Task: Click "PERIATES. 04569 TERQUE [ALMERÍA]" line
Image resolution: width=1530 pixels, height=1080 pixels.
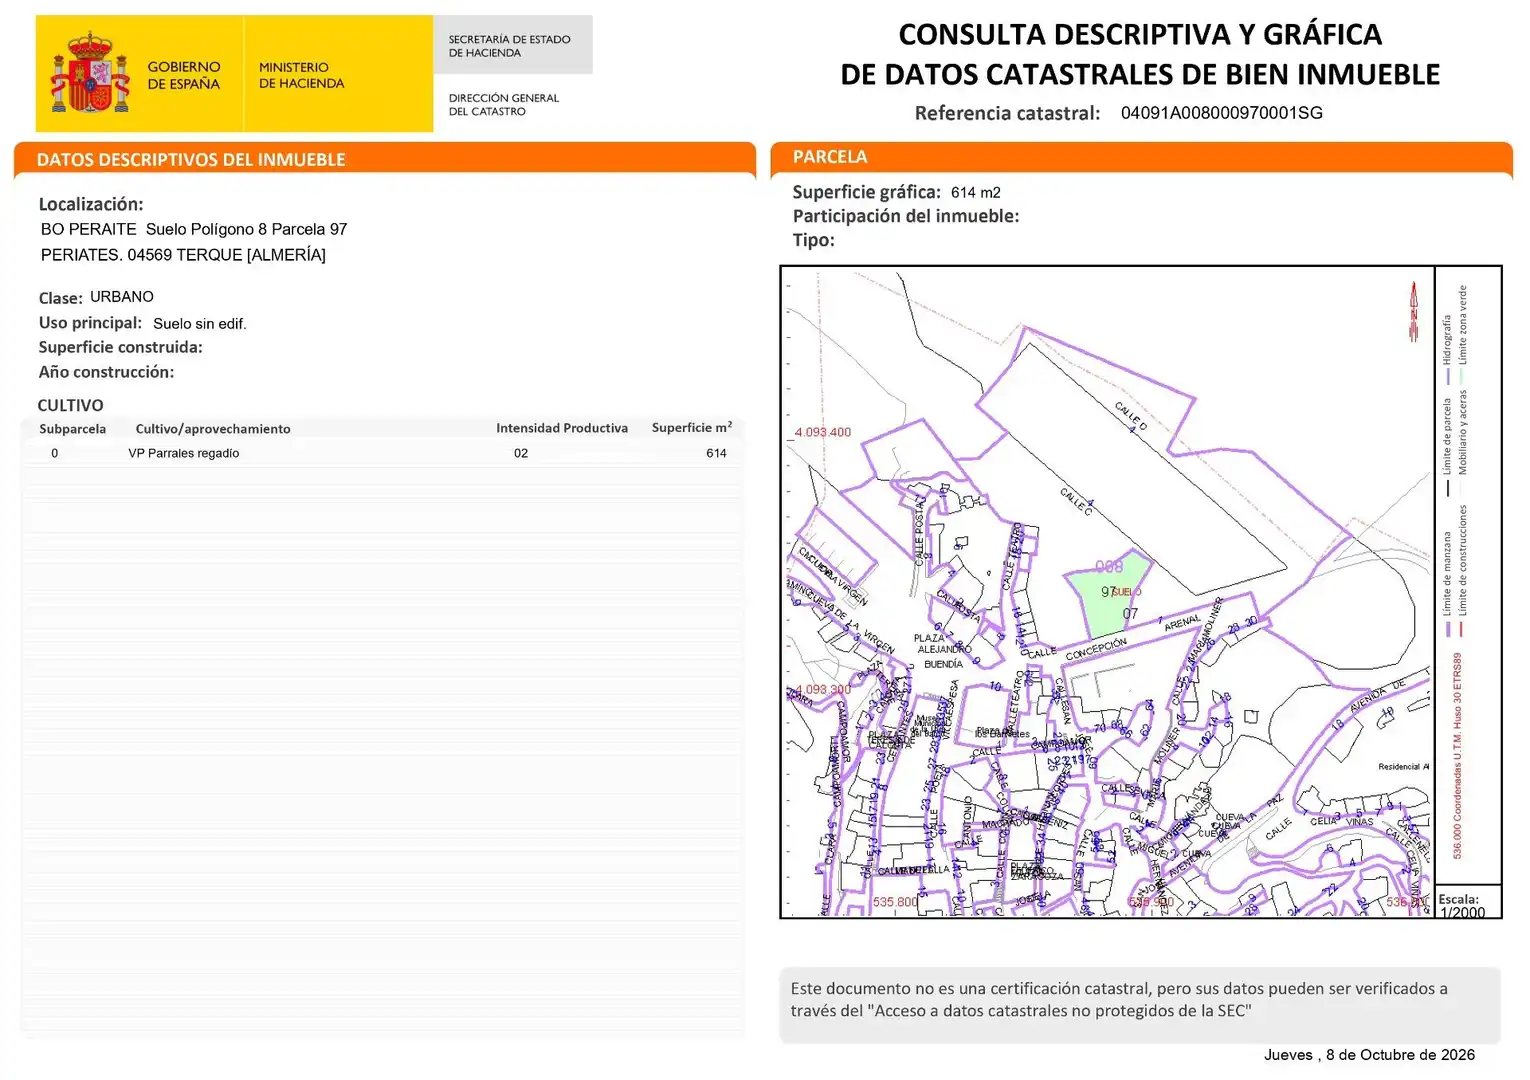Action: [183, 255]
